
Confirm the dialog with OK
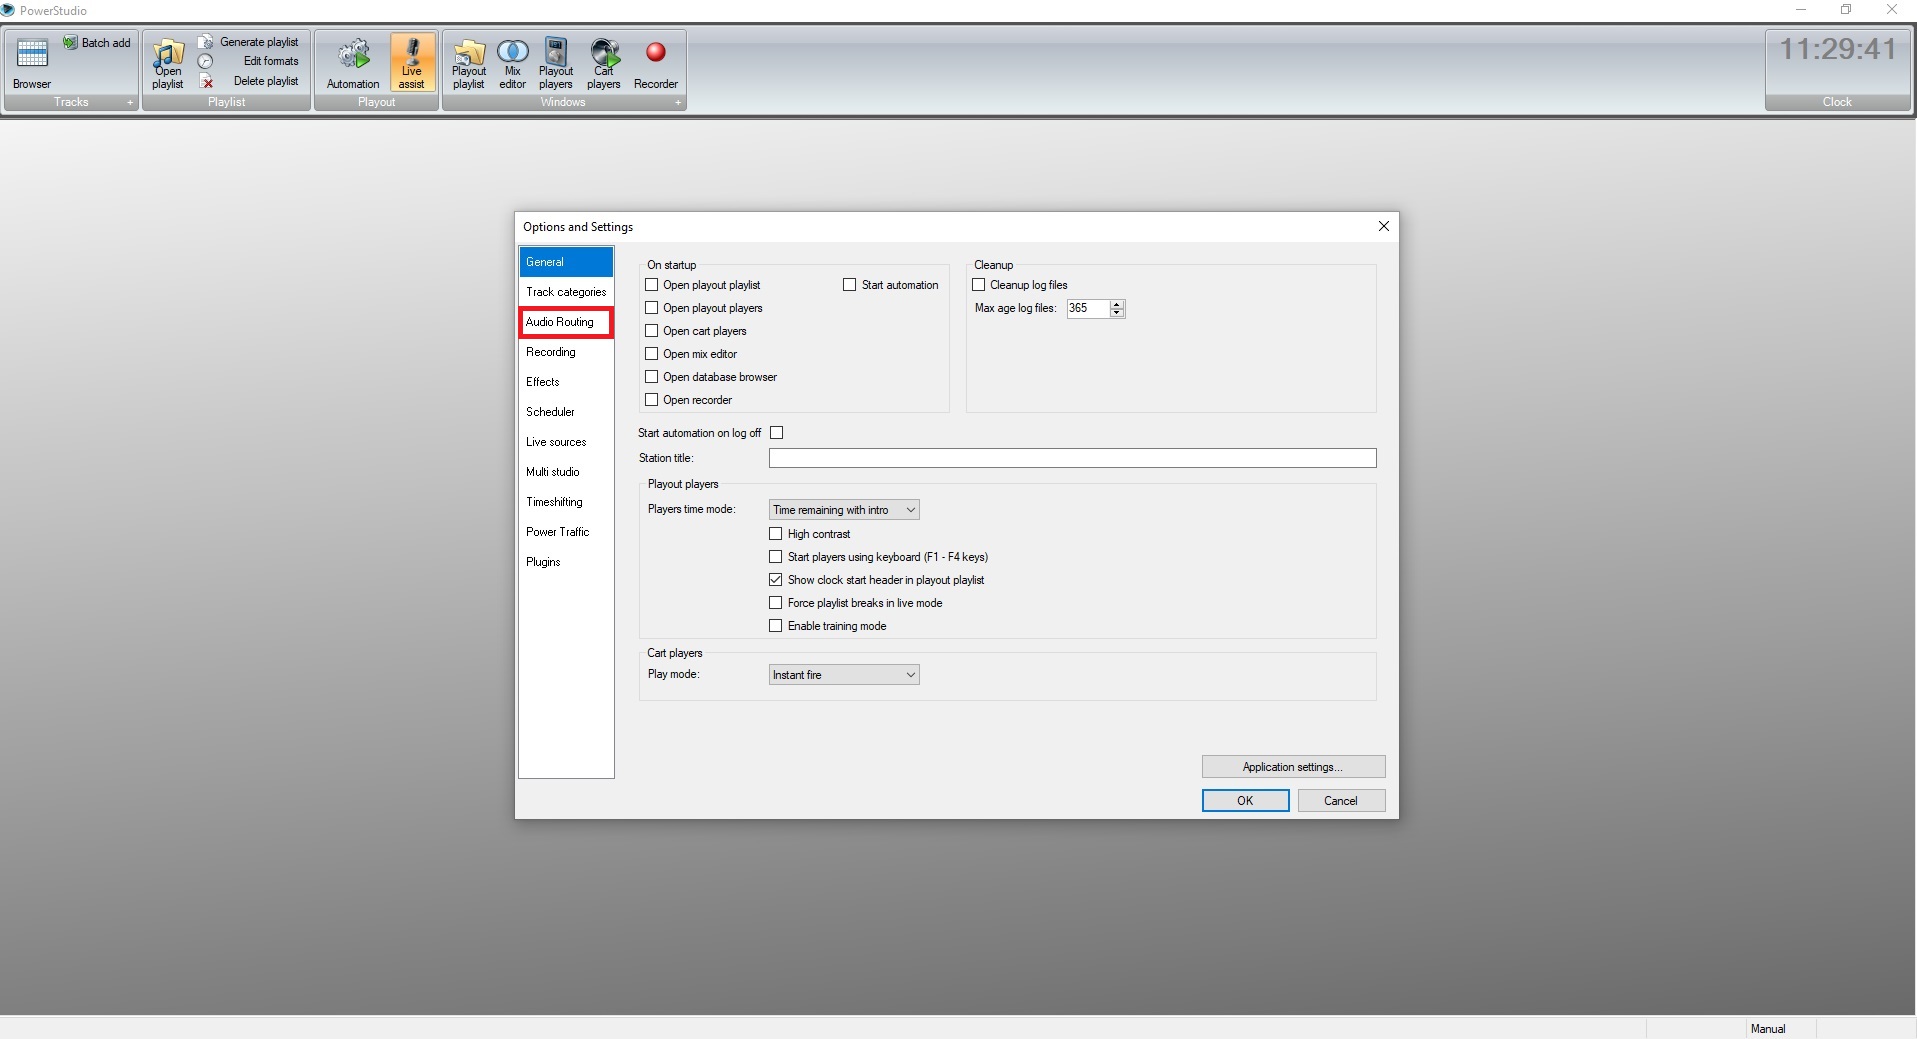pos(1245,801)
